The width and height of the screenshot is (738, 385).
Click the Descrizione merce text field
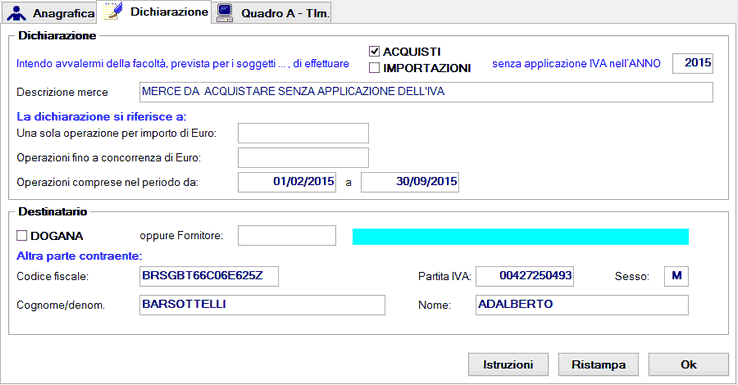(426, 92)
